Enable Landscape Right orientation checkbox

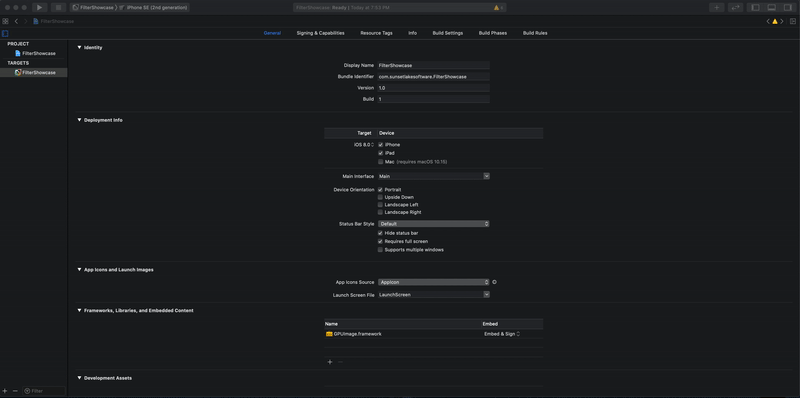tap(380, 212)
